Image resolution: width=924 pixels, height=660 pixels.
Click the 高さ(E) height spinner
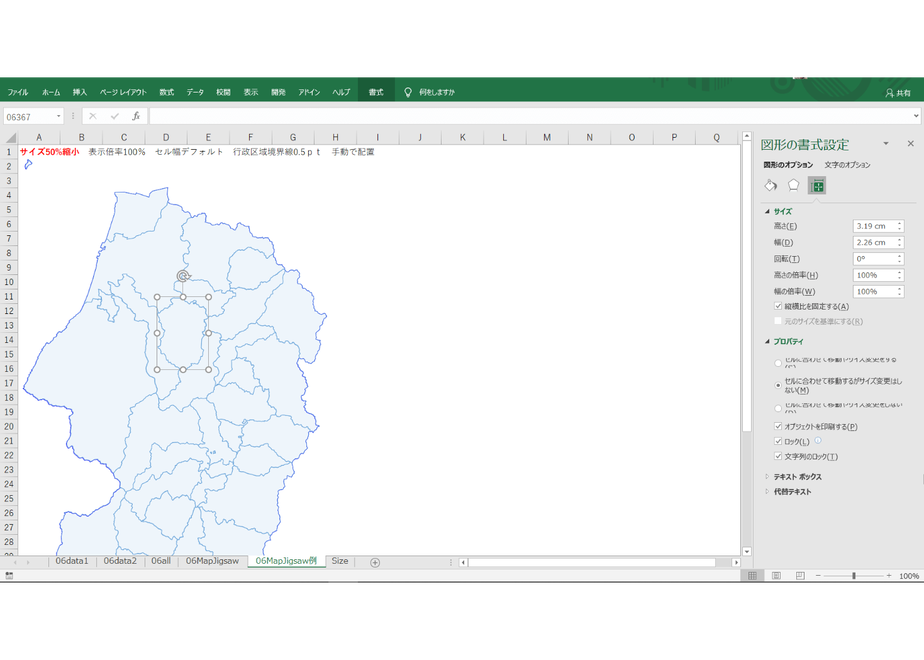pyautogui.click(x=899, y=226)
